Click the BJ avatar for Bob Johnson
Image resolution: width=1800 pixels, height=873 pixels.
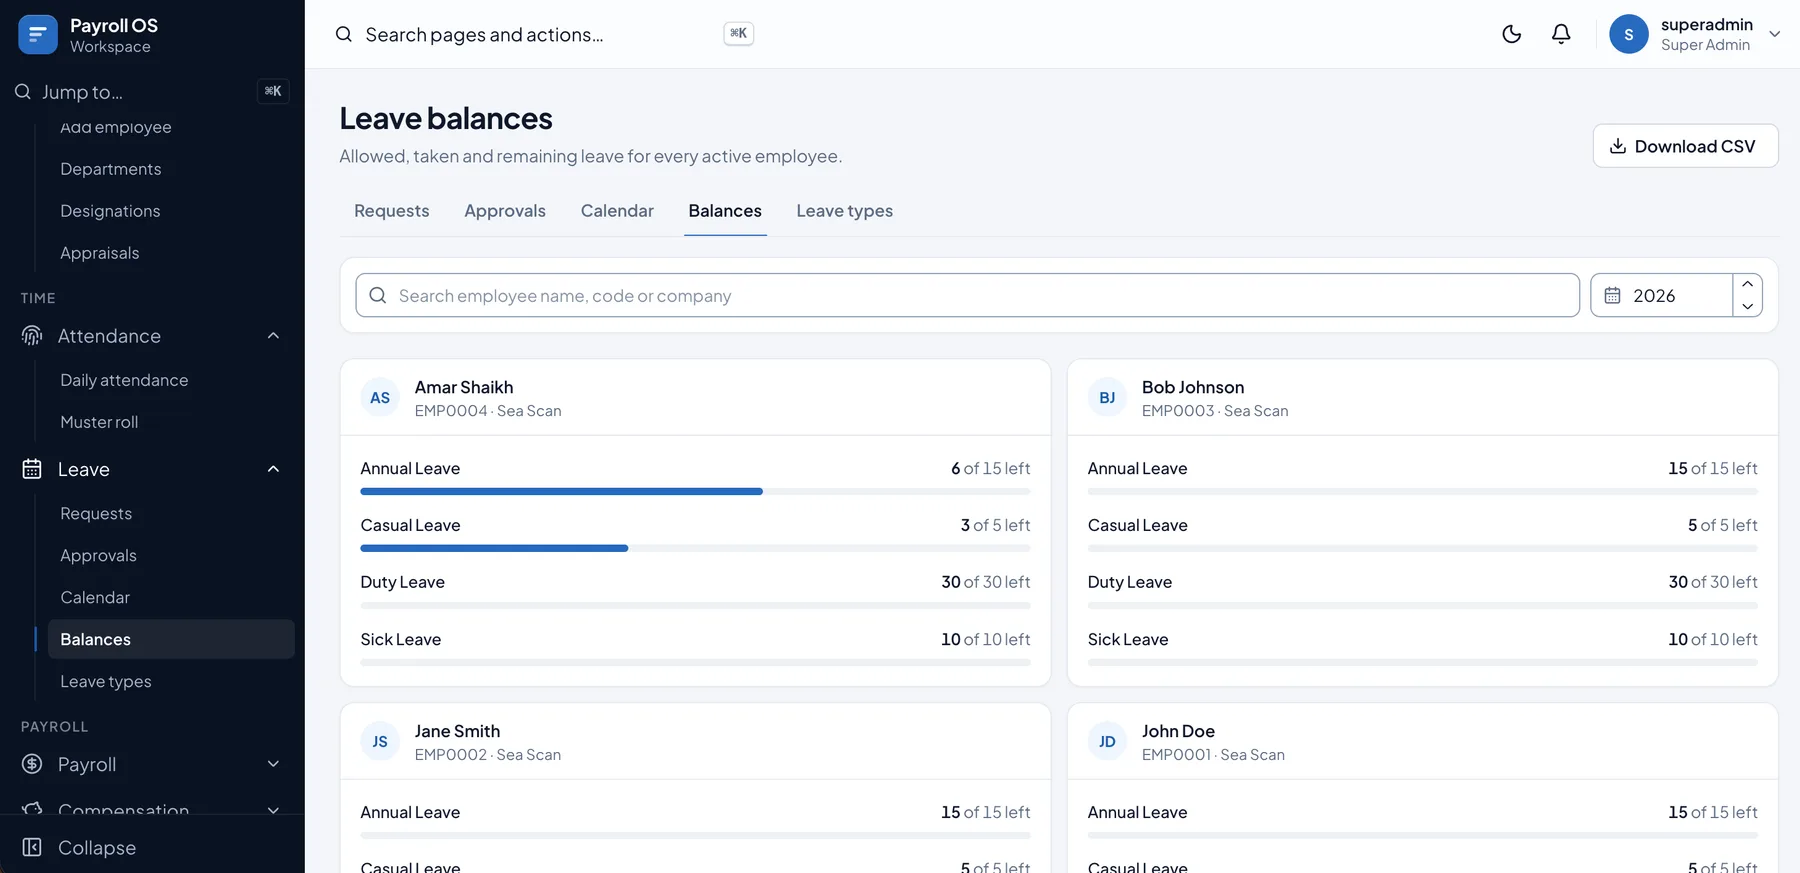[x=1107, y=398]
